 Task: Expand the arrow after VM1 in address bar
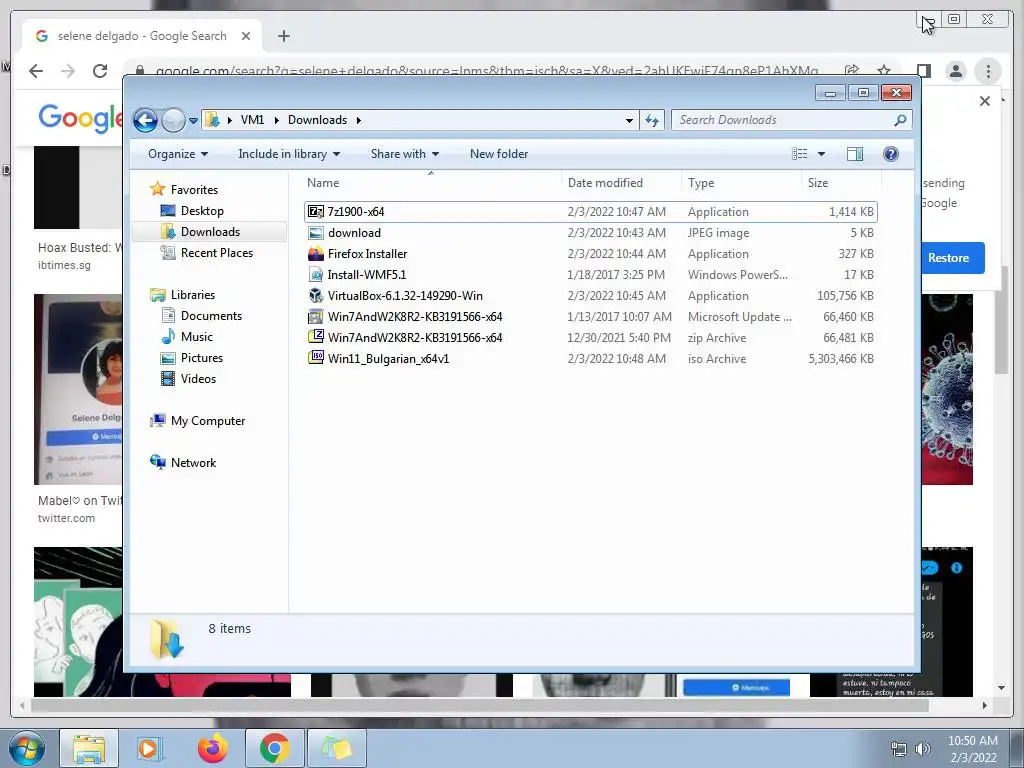[277, 120]
